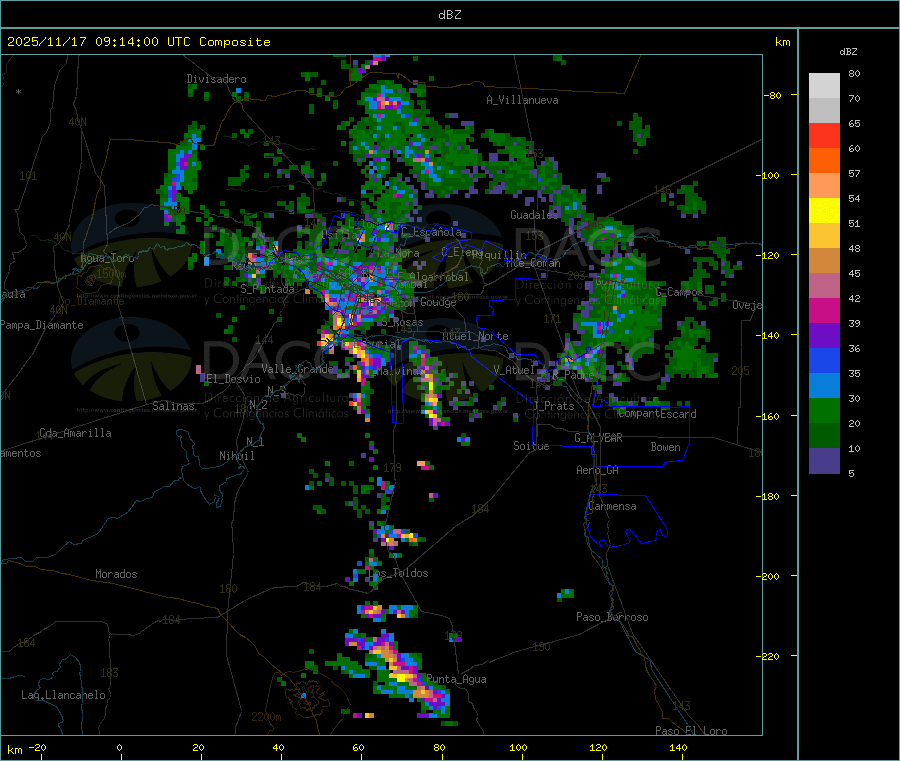Click the Divisadero place label
This screenshot has height=761, width=900.
(x=216, y=79)
